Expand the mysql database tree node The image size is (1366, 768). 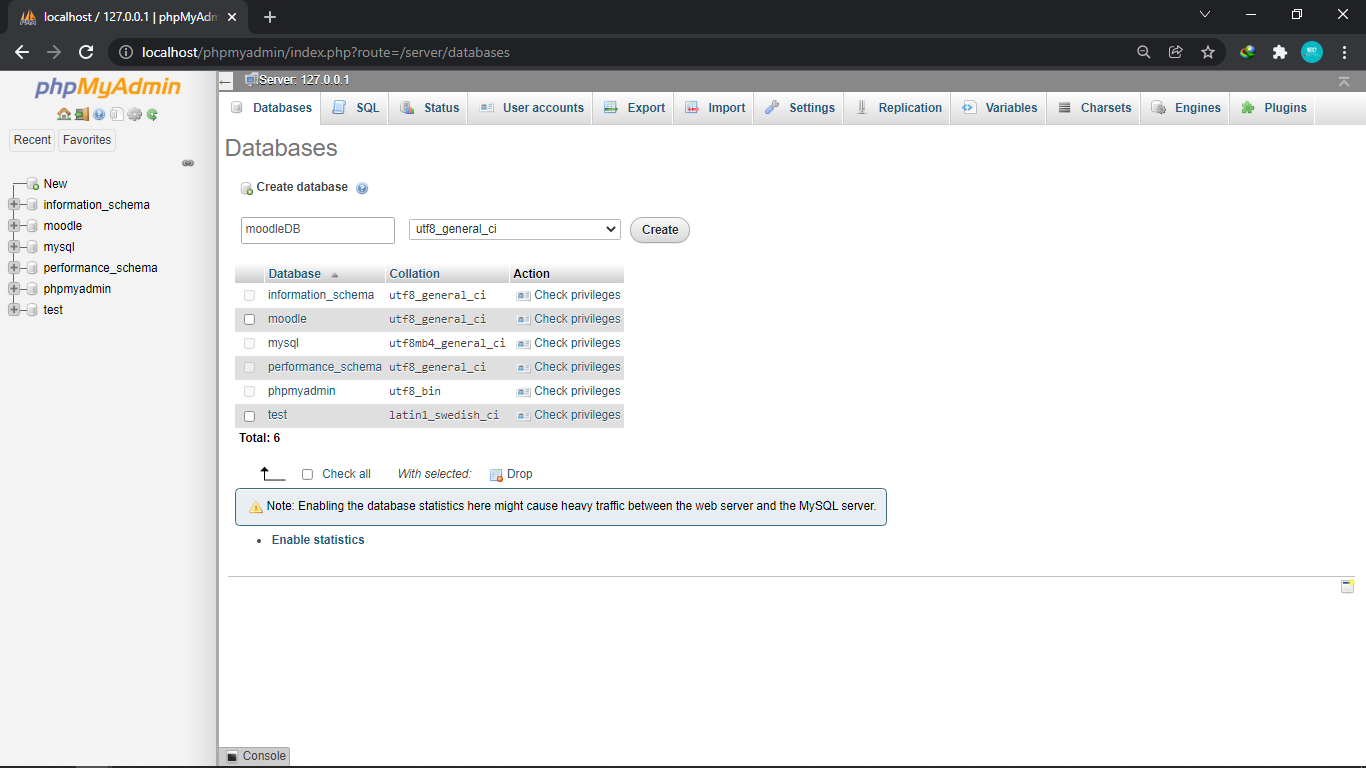tap(14, 247)
